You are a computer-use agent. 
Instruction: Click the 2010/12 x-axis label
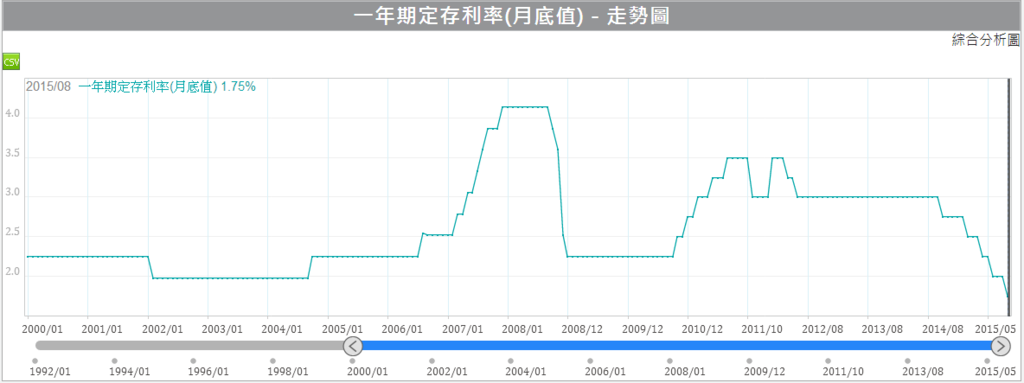[x=703, y=329]
